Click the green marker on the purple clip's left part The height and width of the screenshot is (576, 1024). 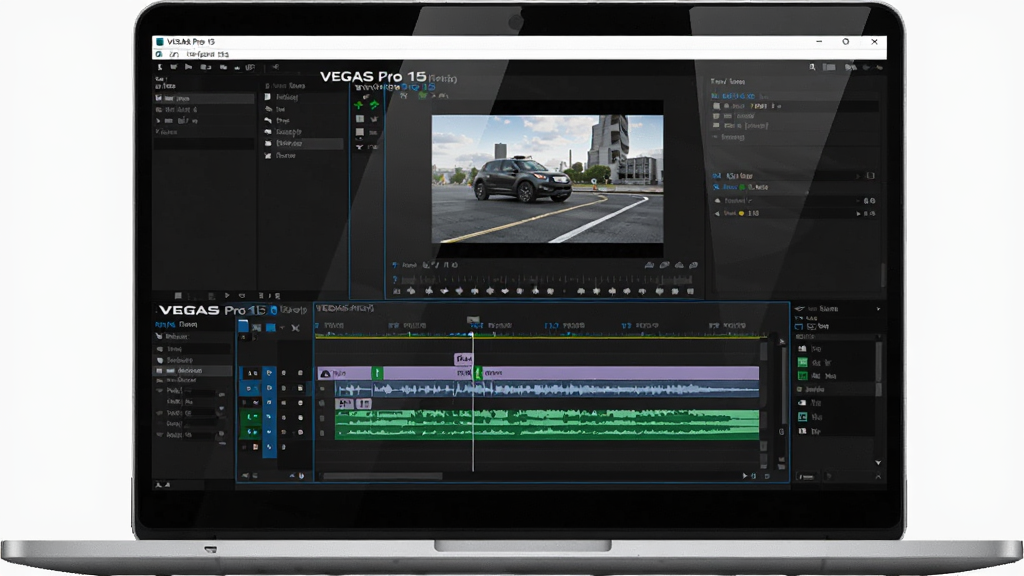377,373
